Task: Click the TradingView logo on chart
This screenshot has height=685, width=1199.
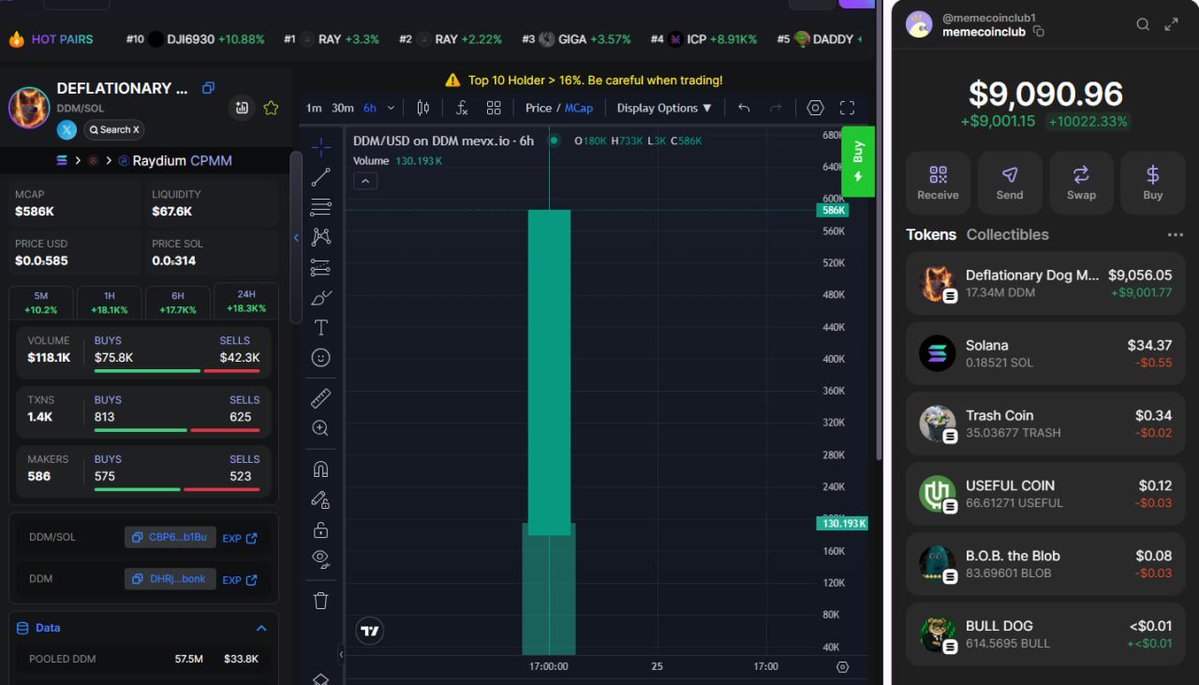Action: [x=370, y=631]
